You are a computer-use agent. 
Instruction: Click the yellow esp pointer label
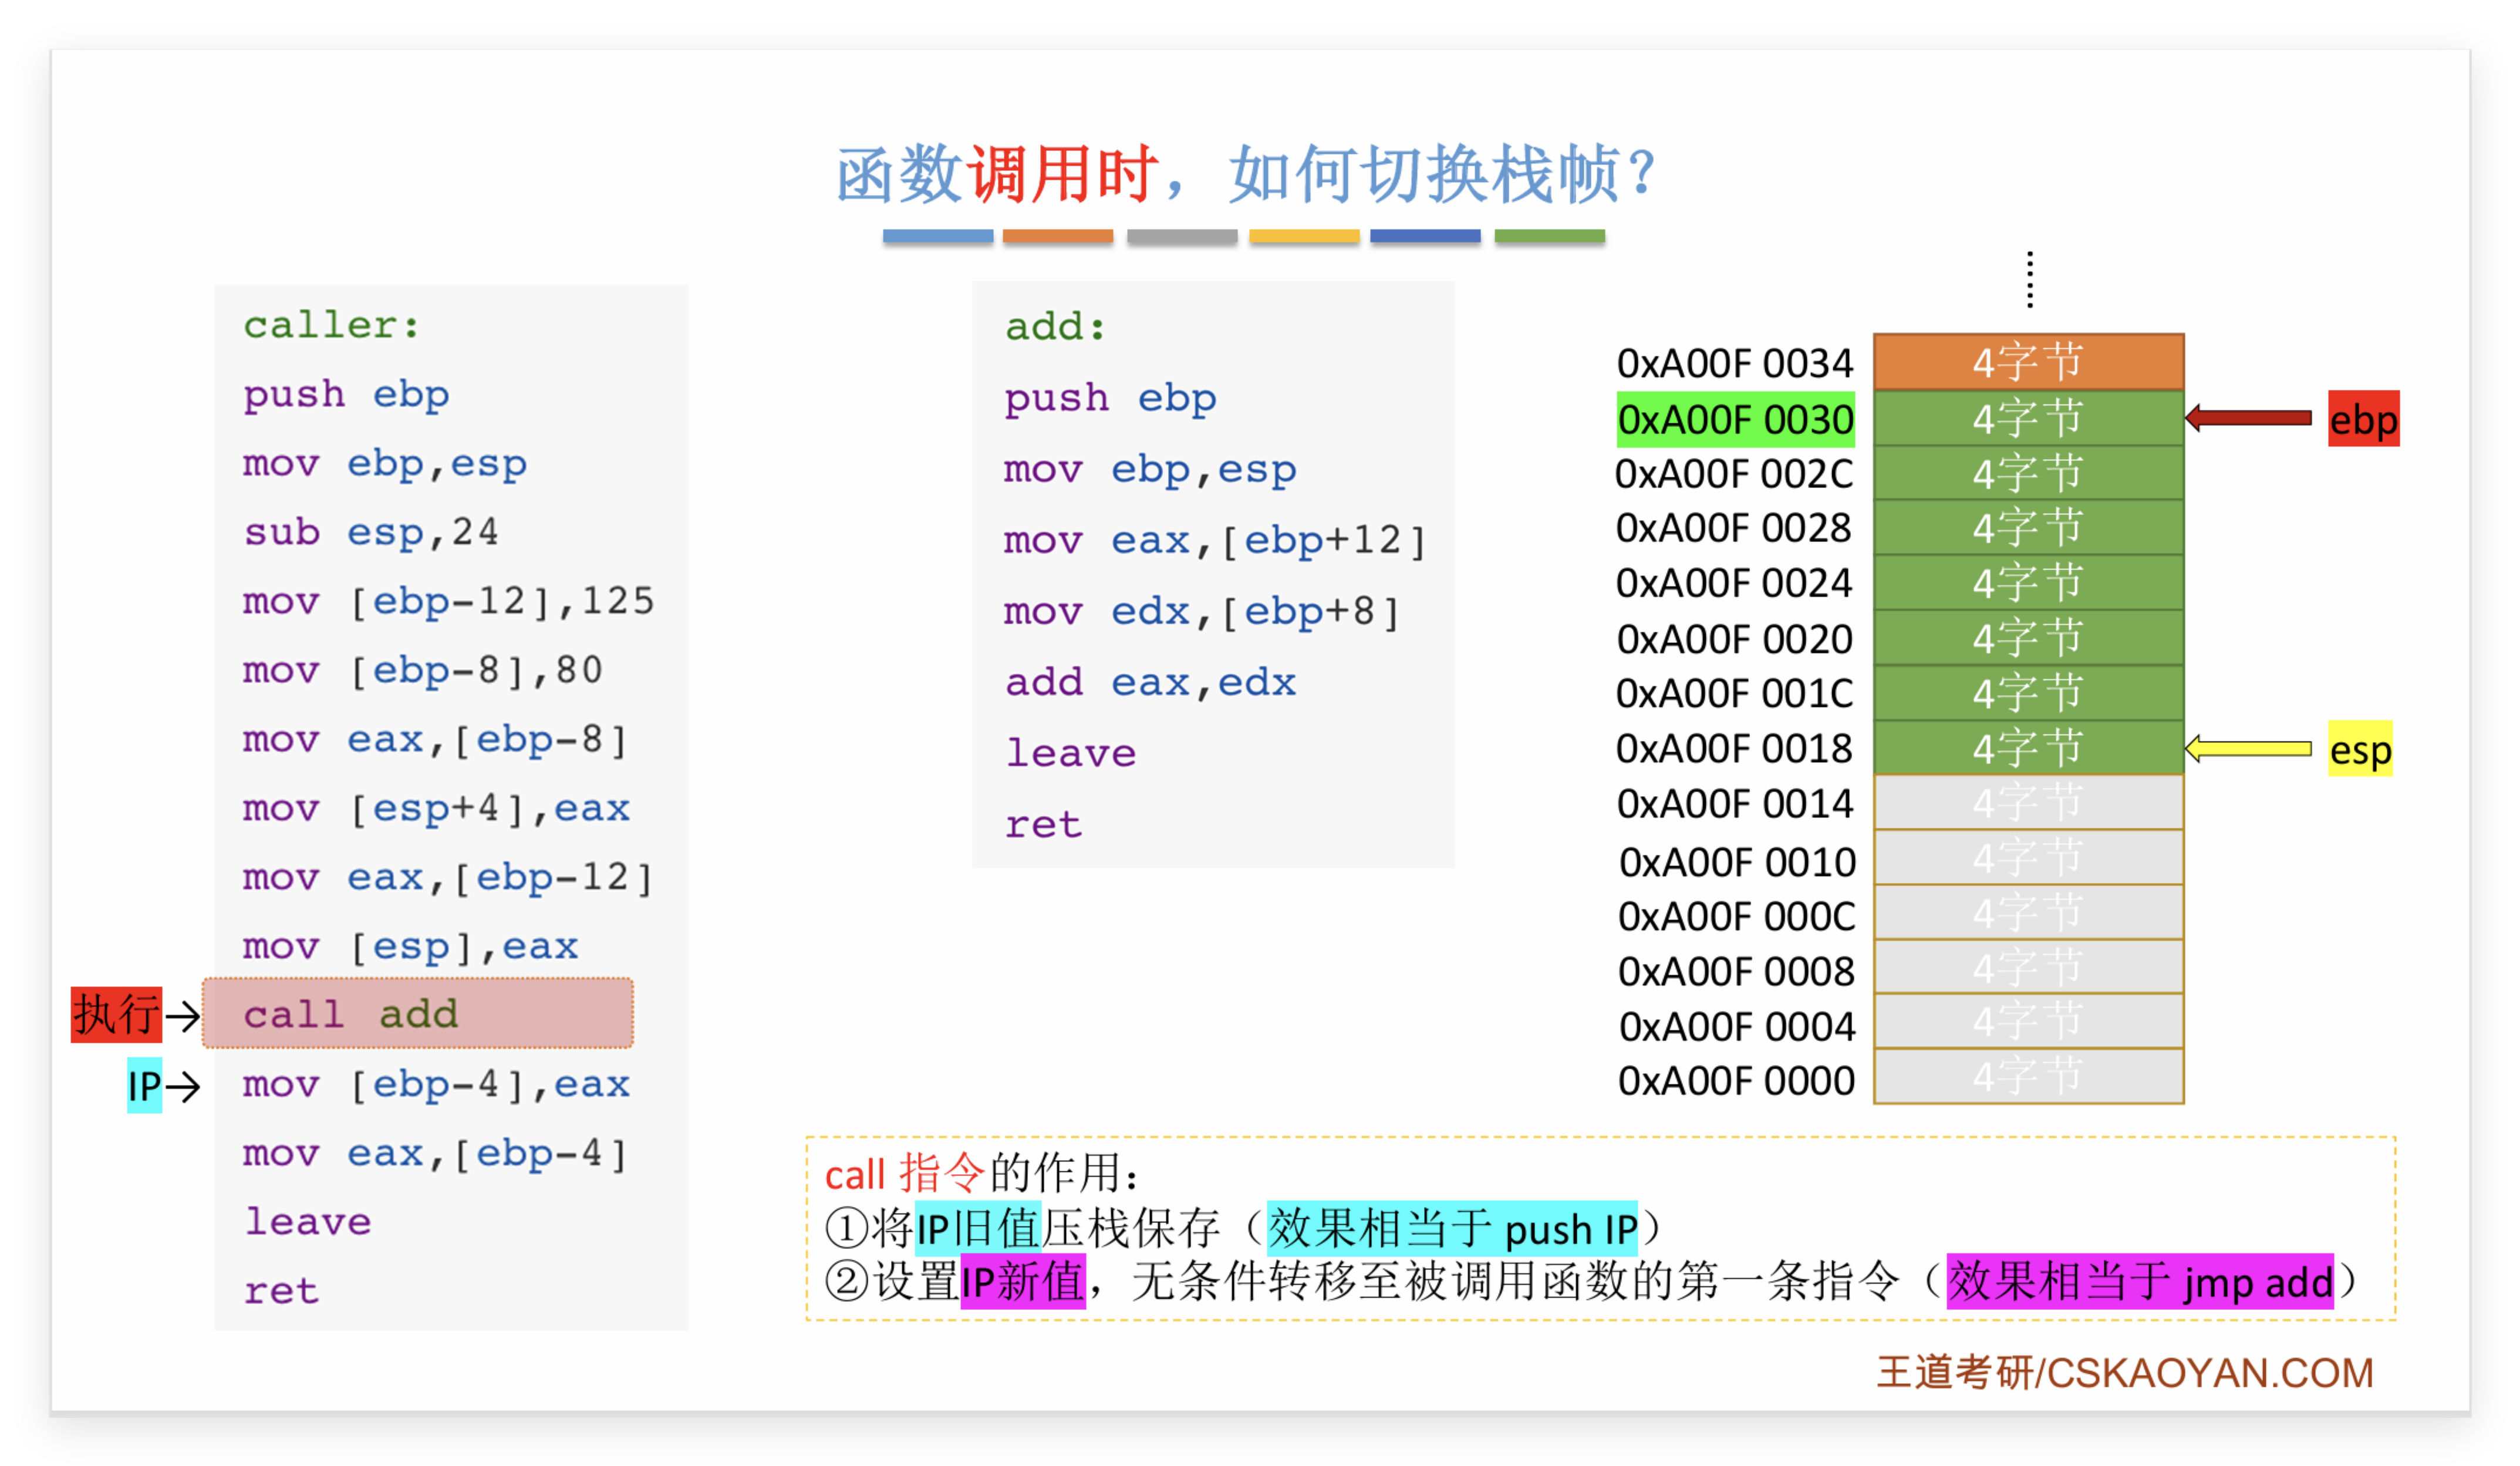tap(2360, 748)
